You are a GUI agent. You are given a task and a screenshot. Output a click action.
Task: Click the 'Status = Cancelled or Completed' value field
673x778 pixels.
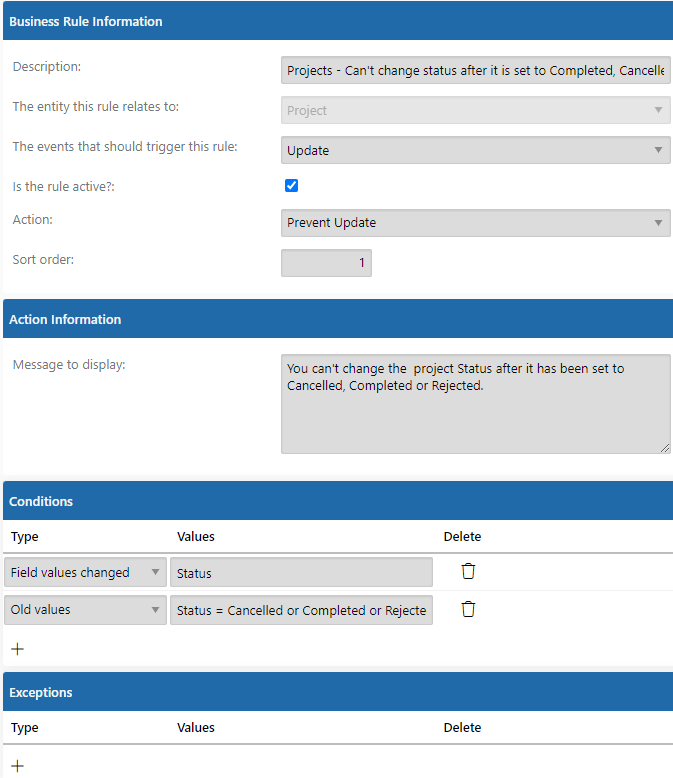tap(301, 610)
